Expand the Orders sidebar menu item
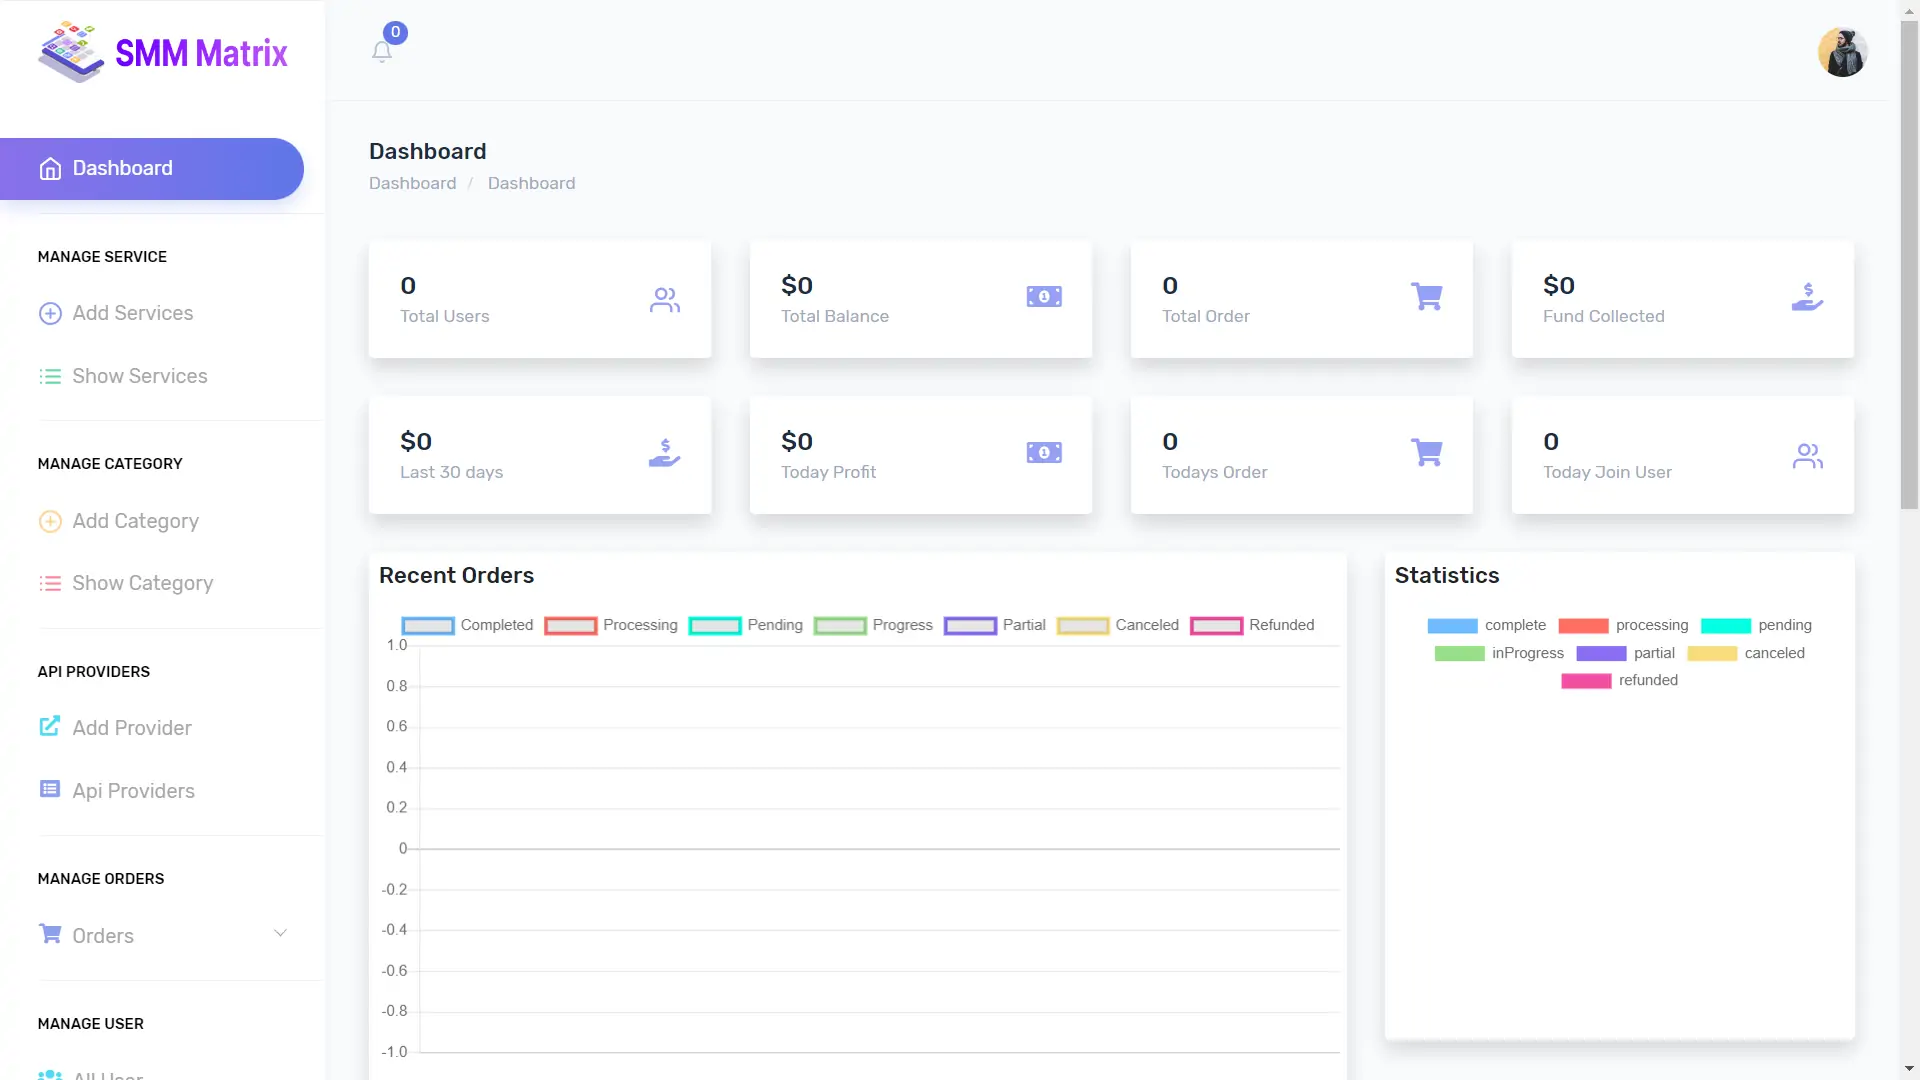 [x=103, y=935]
